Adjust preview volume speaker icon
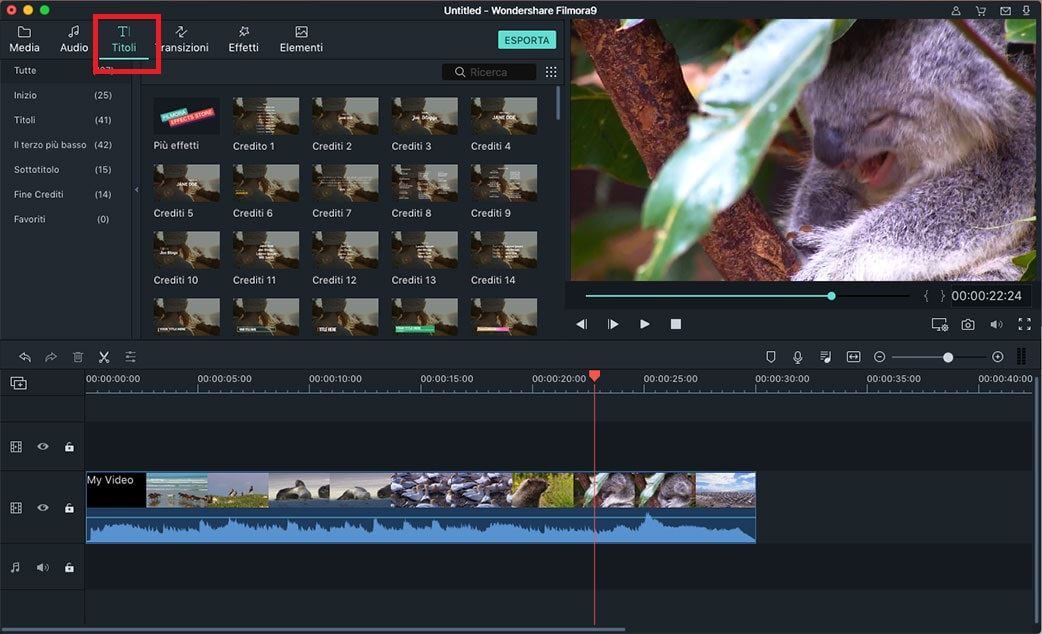Viewport: 1042px width, 634px height. click(996, 324)
